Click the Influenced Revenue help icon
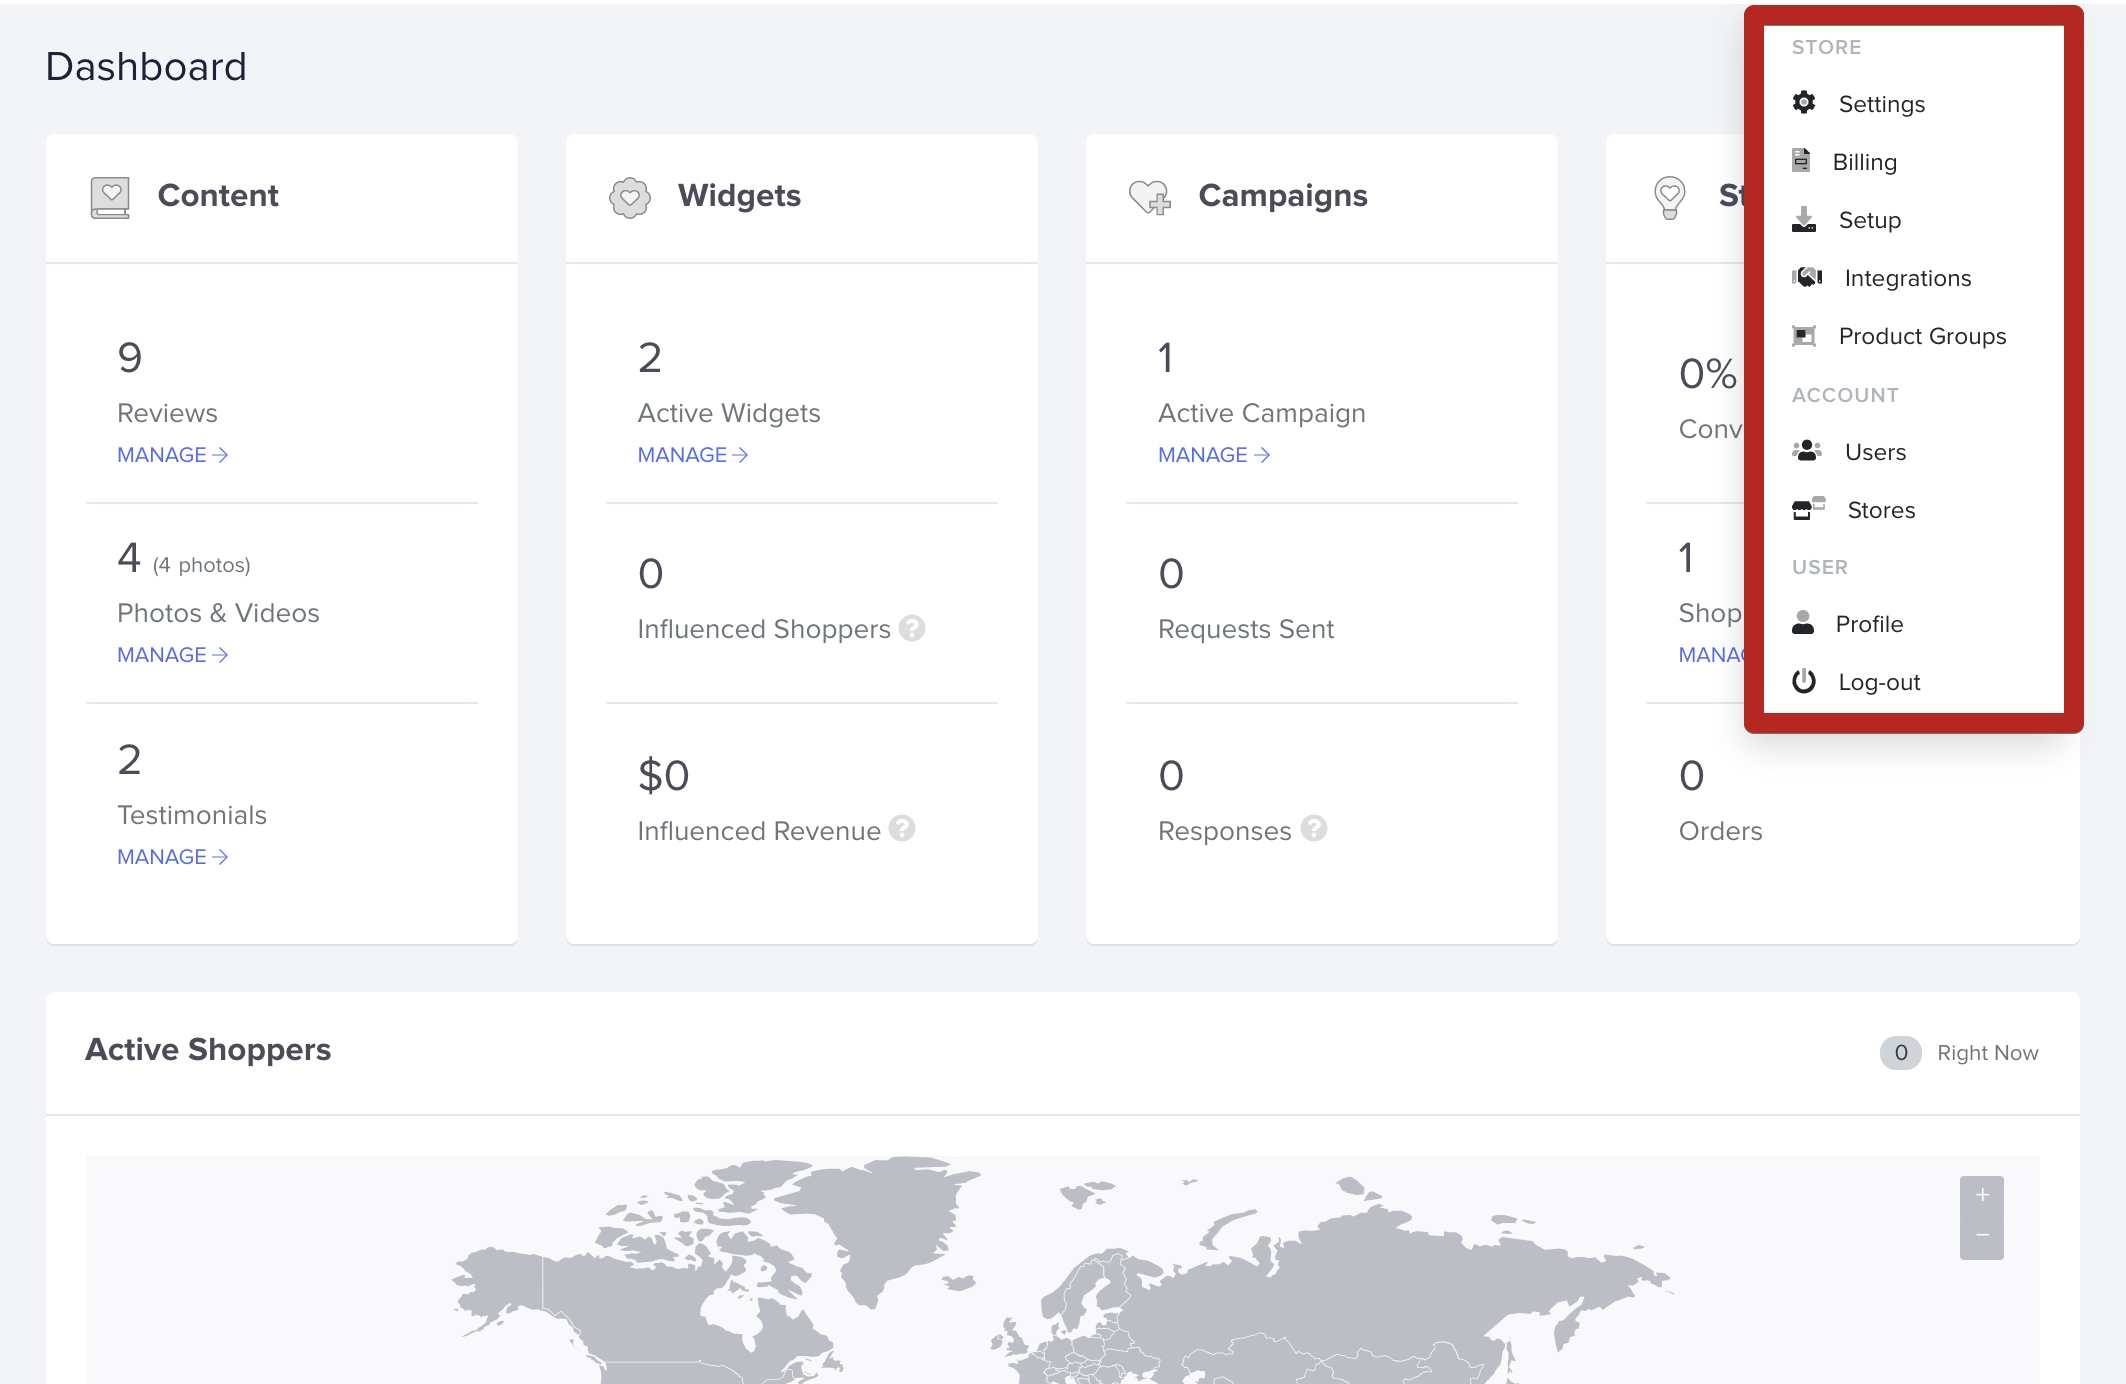Screen dimensions: 2126x1384 coord(902,829)
